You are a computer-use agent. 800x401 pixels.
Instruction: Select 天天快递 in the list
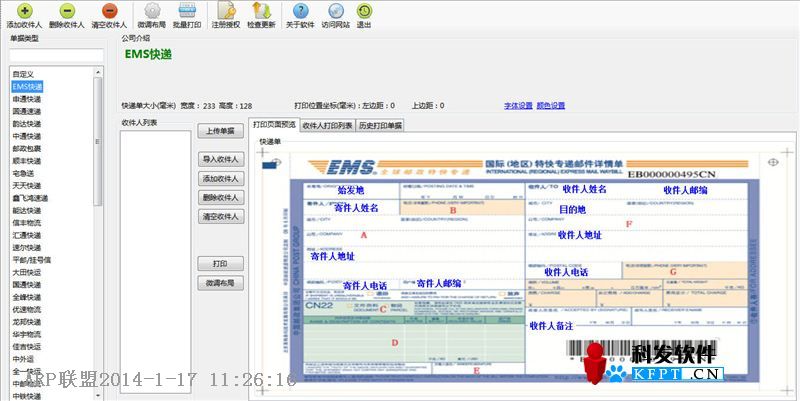27,186
